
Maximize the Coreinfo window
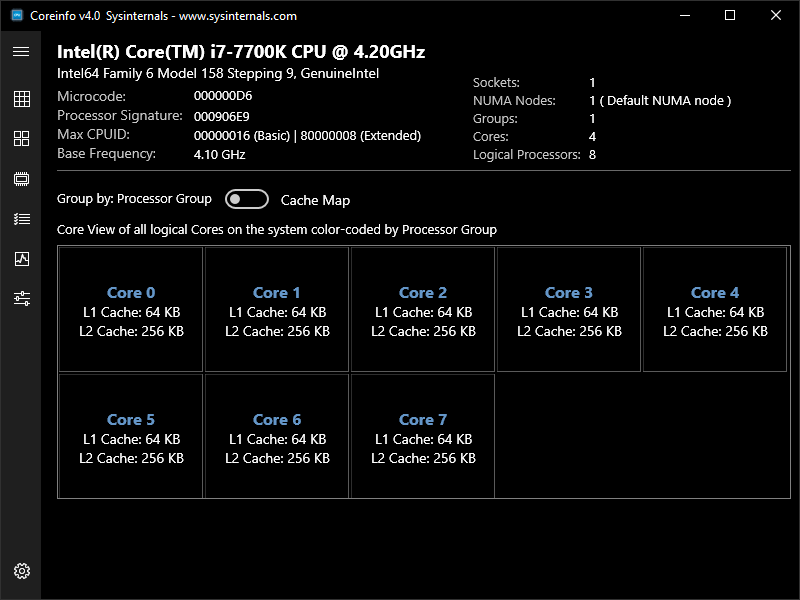click(x=730, y=15)
